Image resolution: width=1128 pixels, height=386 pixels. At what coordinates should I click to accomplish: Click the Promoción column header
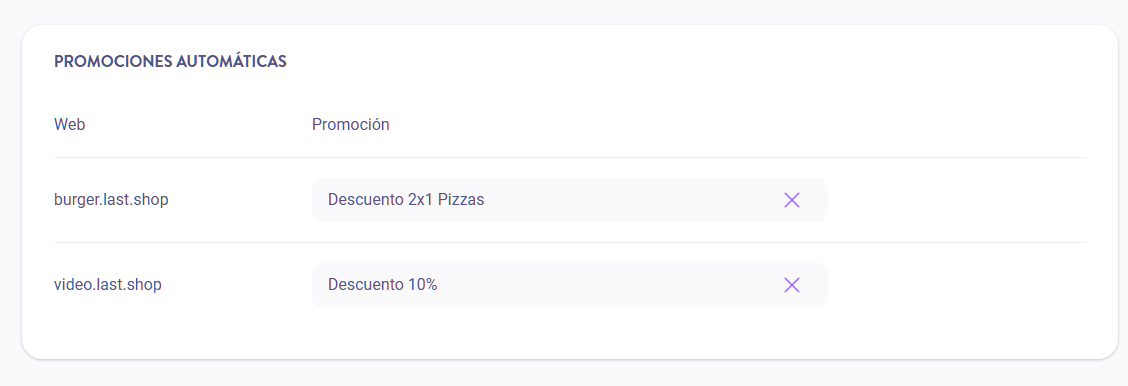coord(350,124)
